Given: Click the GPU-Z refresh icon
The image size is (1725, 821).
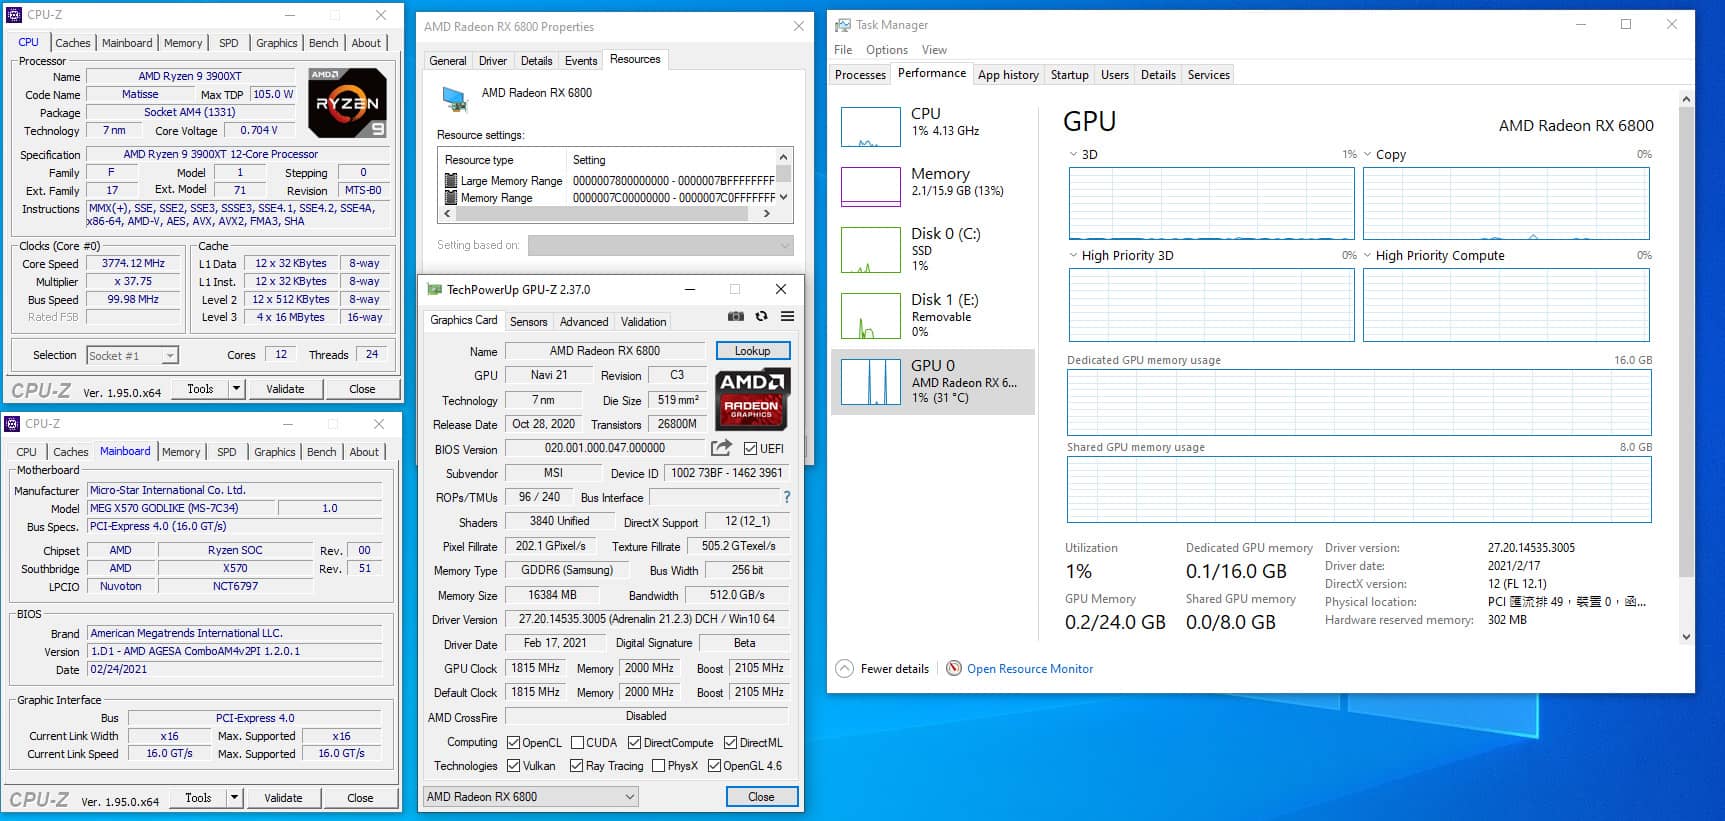Looking at the screenshot, I should click(761, 316).
